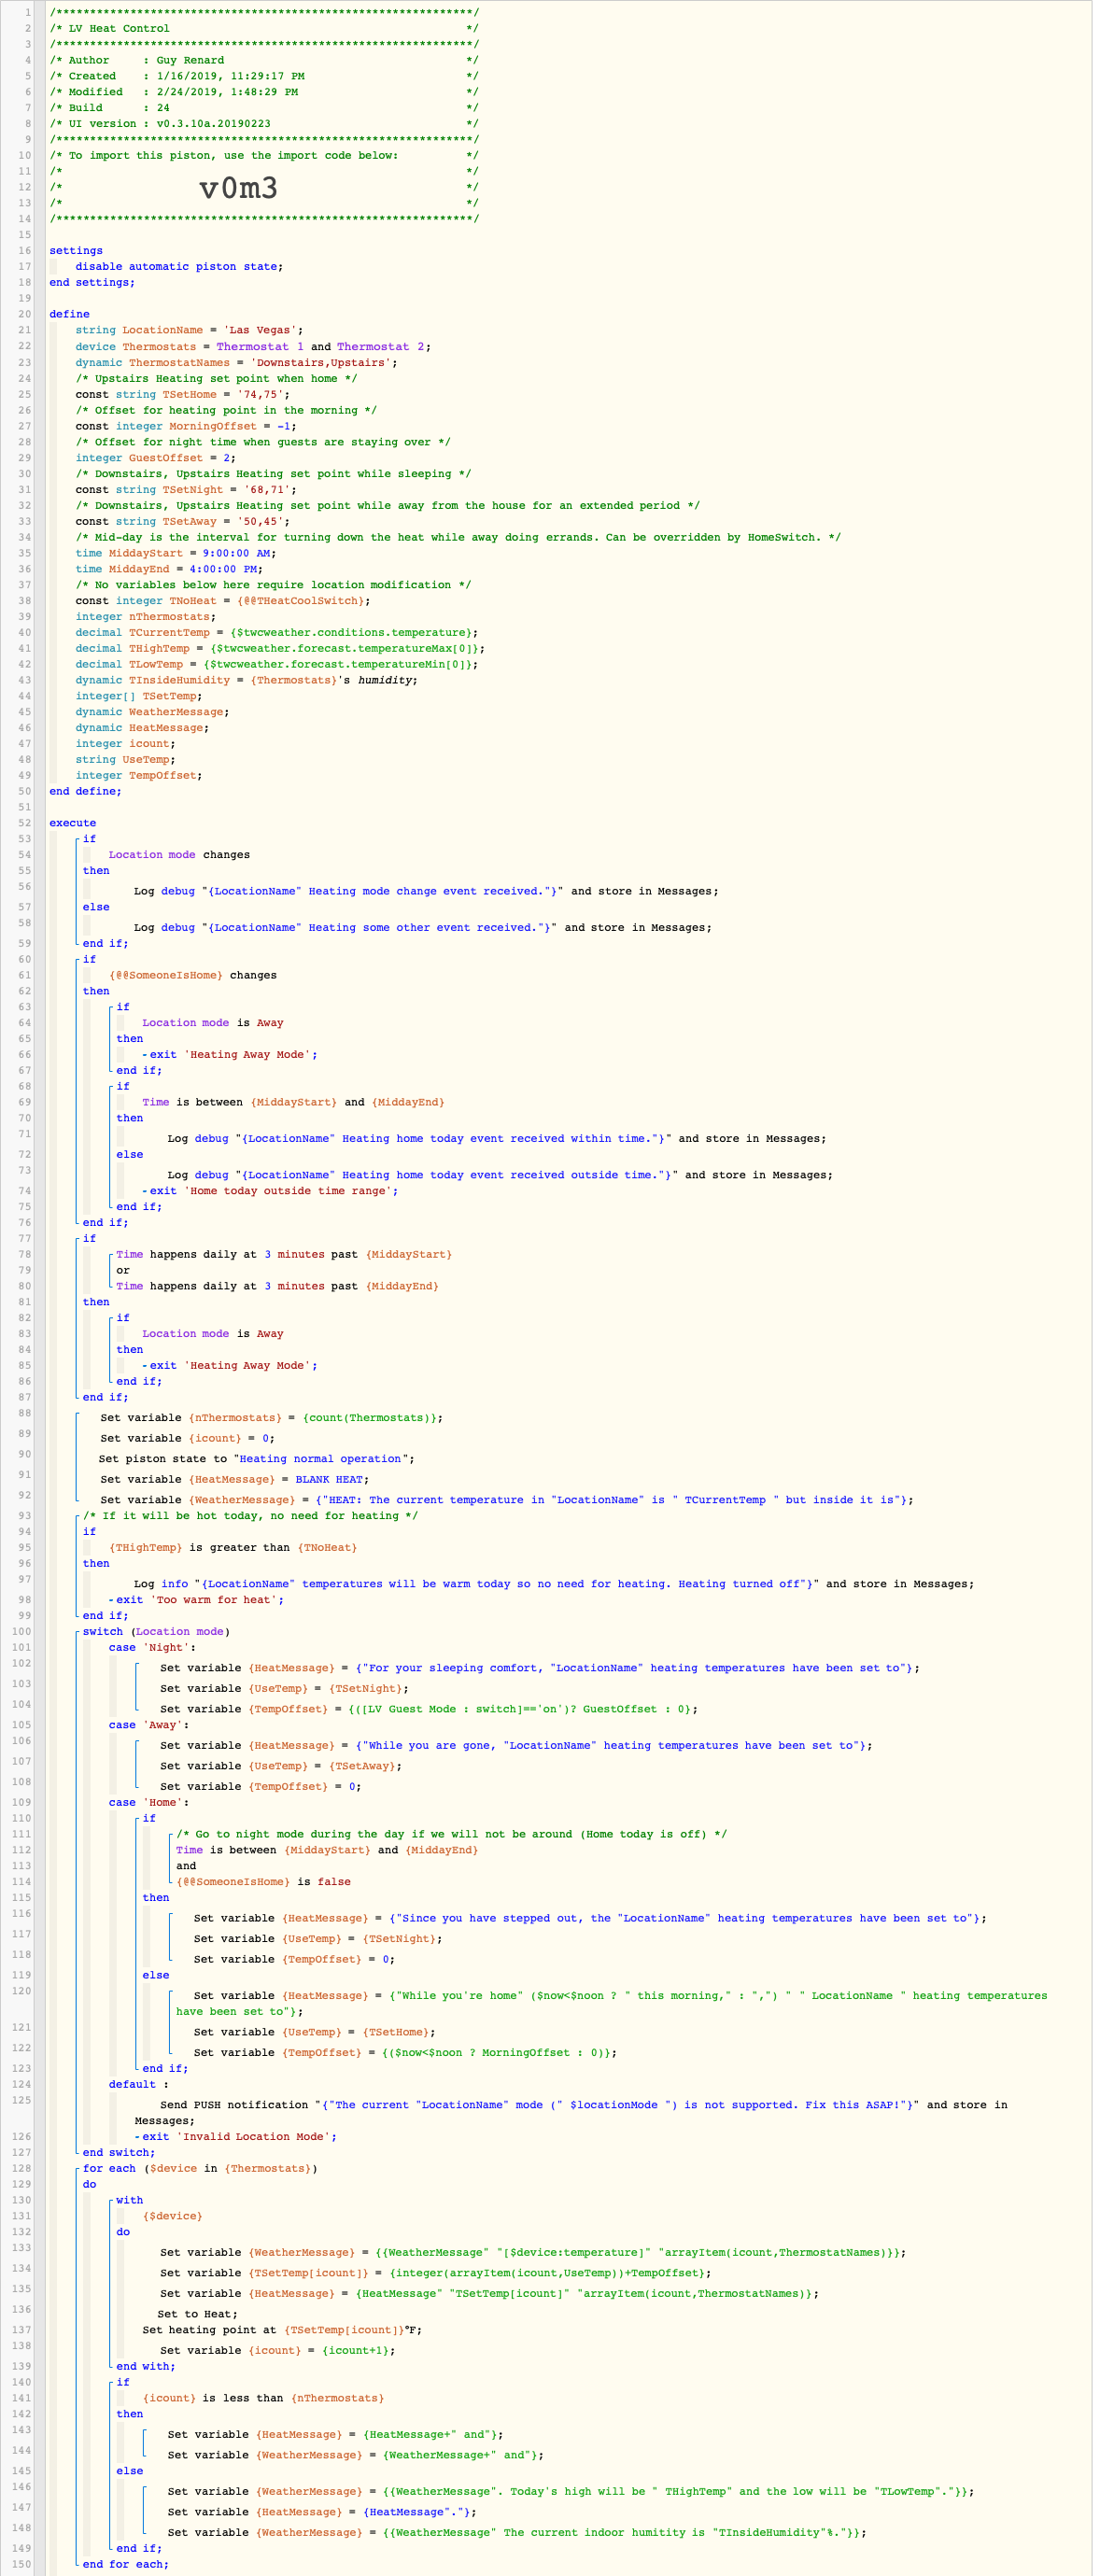Click the 'end define;' line

click(x=86, y=792)
